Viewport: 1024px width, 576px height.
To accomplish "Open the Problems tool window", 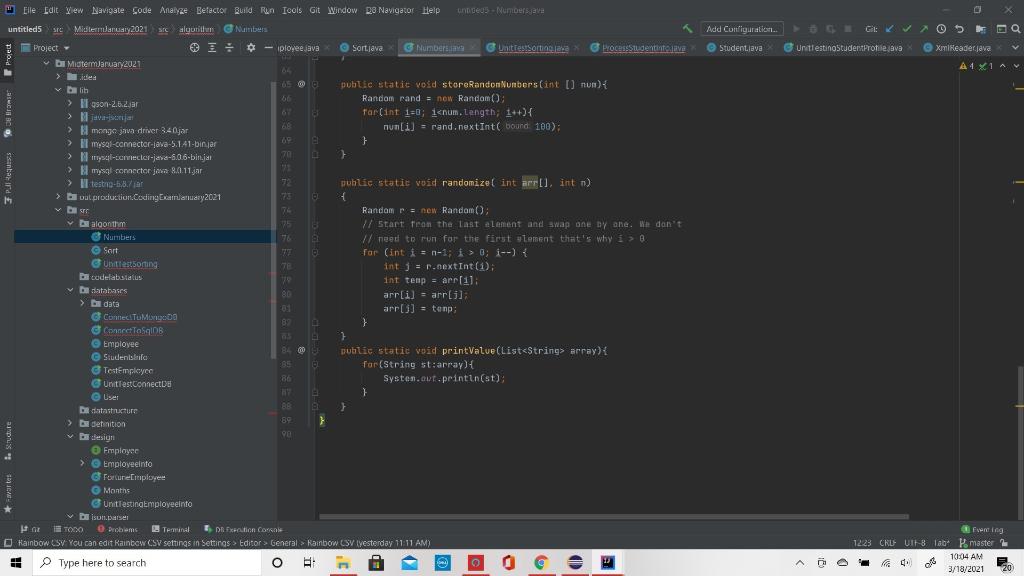I will click(x=122, y=529).
